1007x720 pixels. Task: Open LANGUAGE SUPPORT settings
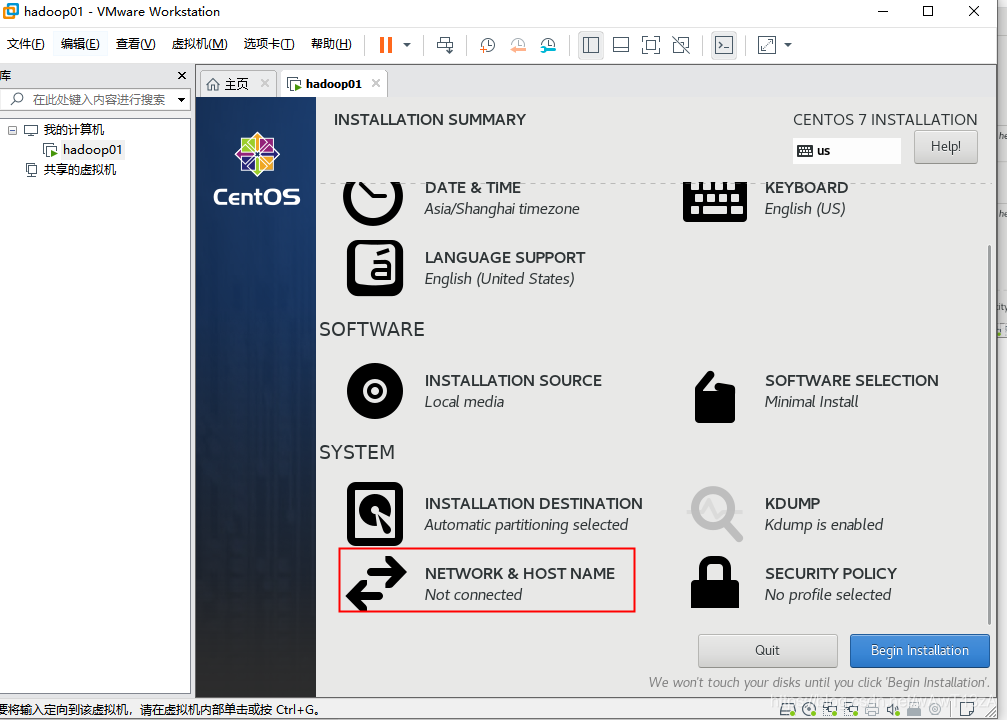(466, 268)
